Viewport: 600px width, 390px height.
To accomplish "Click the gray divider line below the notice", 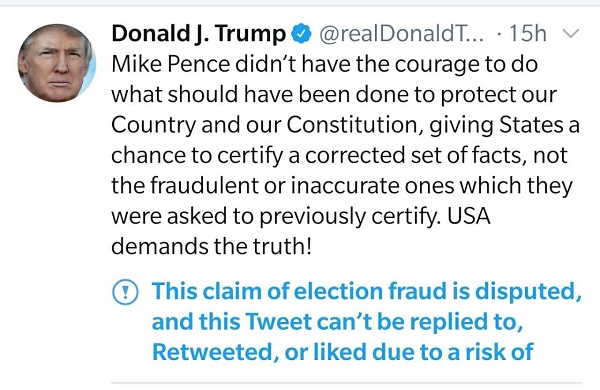I will pos(346,382).
